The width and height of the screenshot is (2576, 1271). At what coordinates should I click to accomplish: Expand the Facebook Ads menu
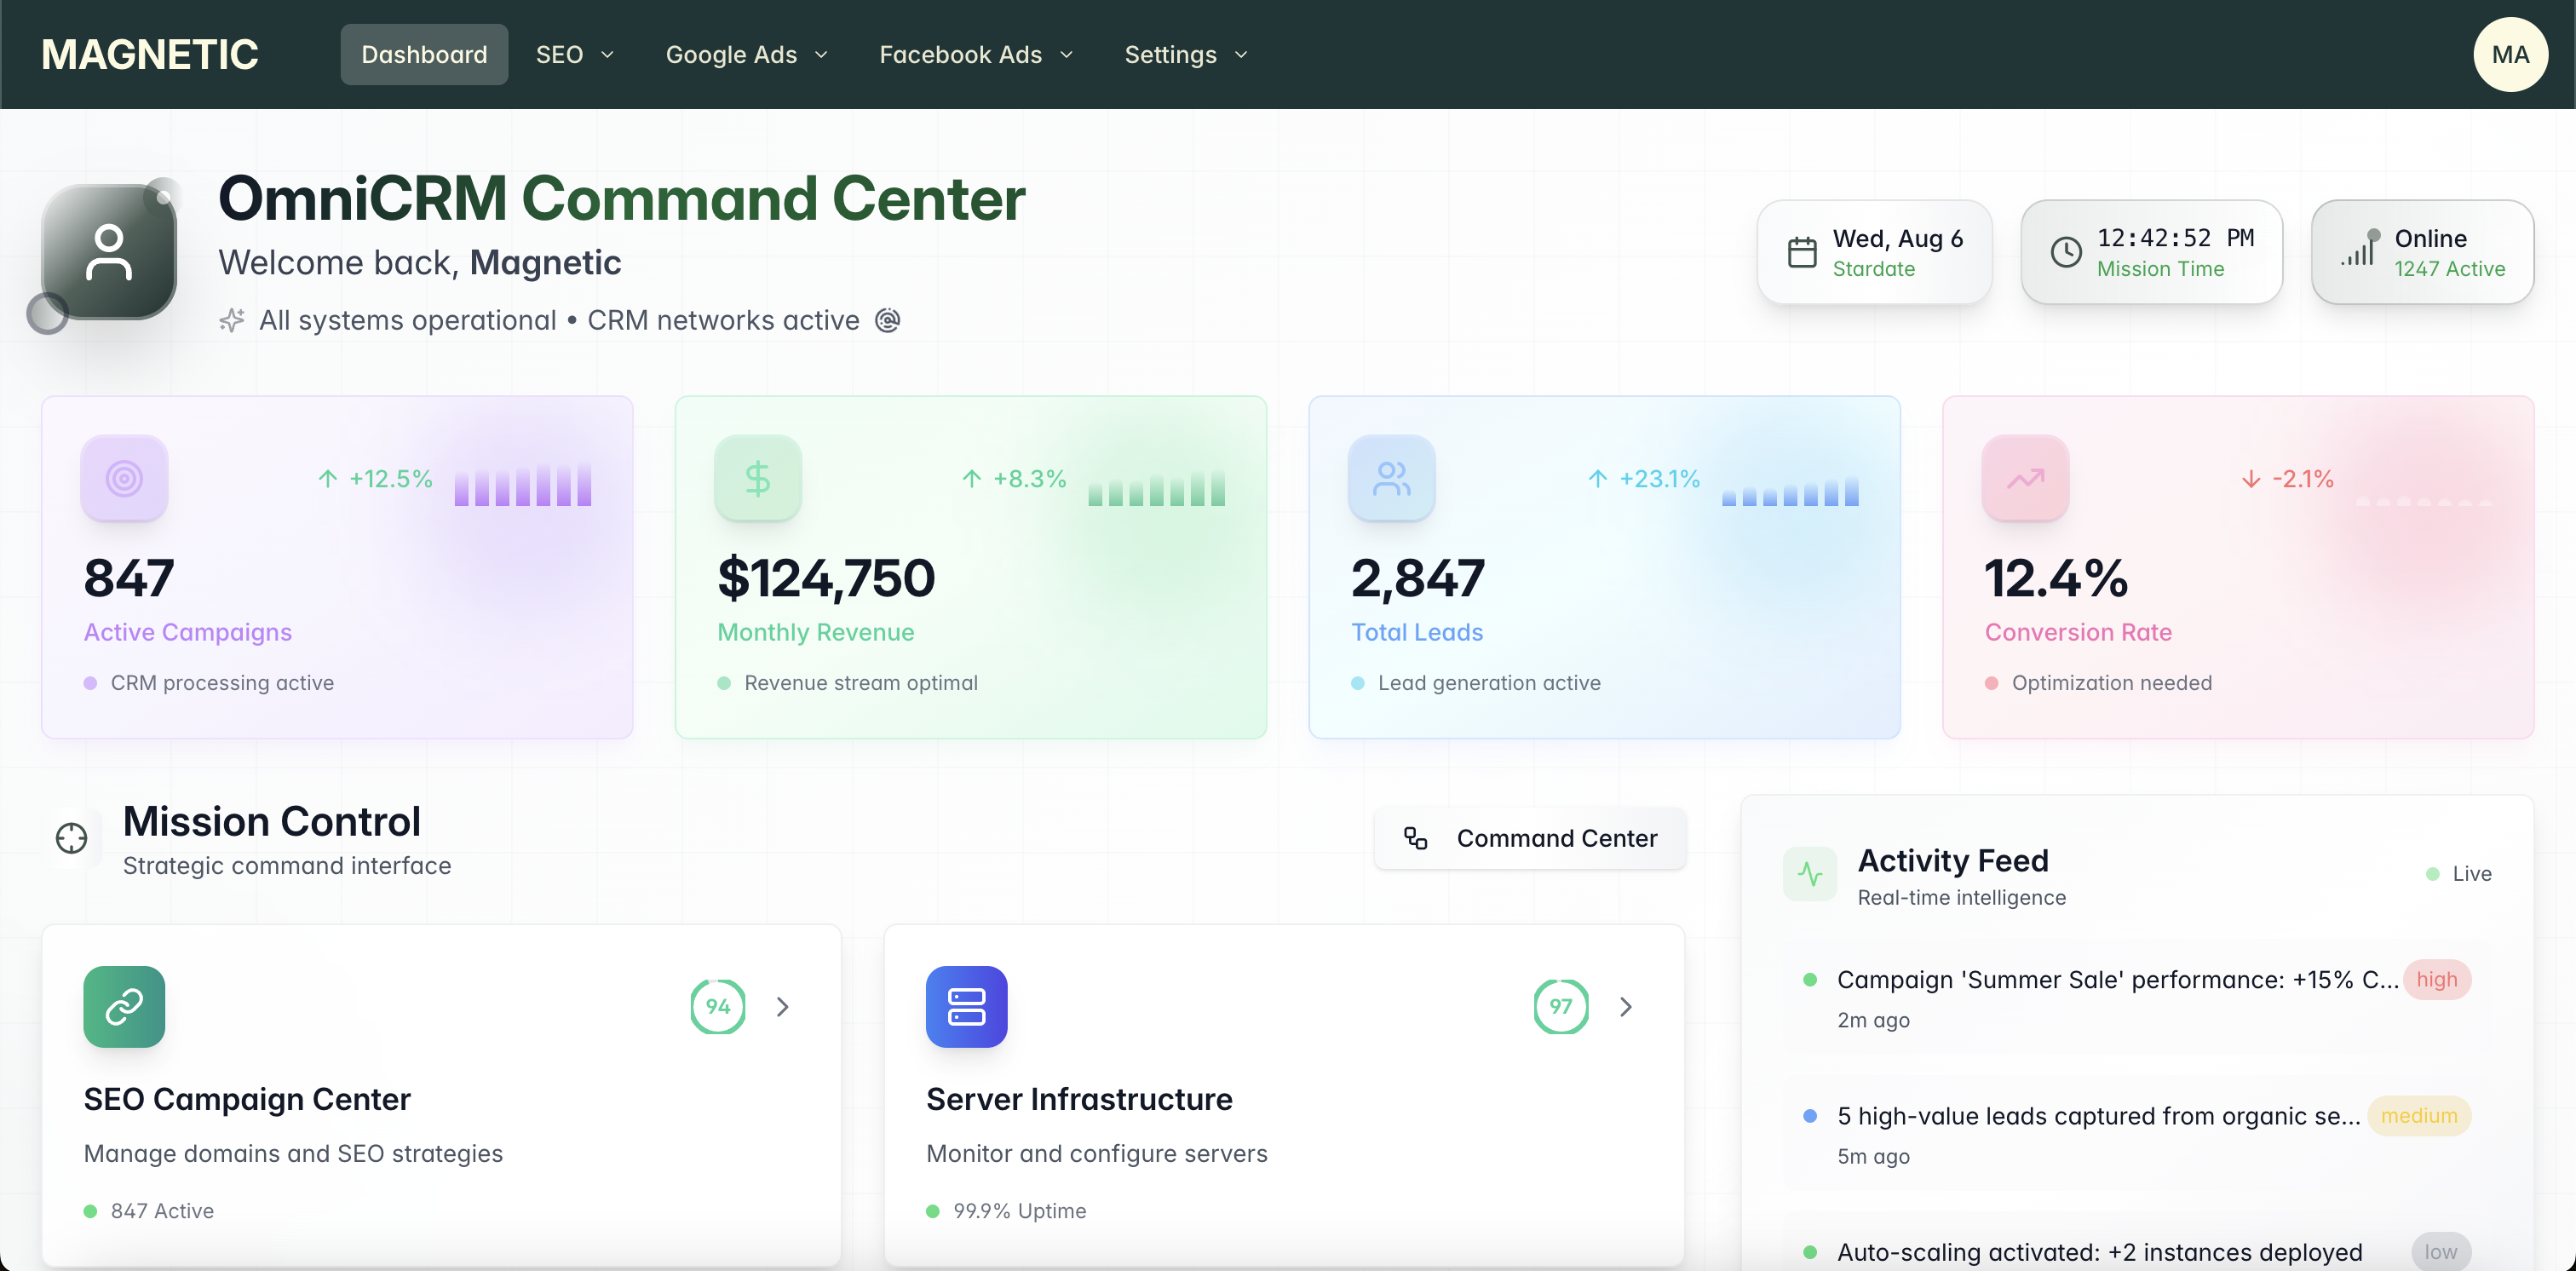pyautogui.click(x=975, y=54)
